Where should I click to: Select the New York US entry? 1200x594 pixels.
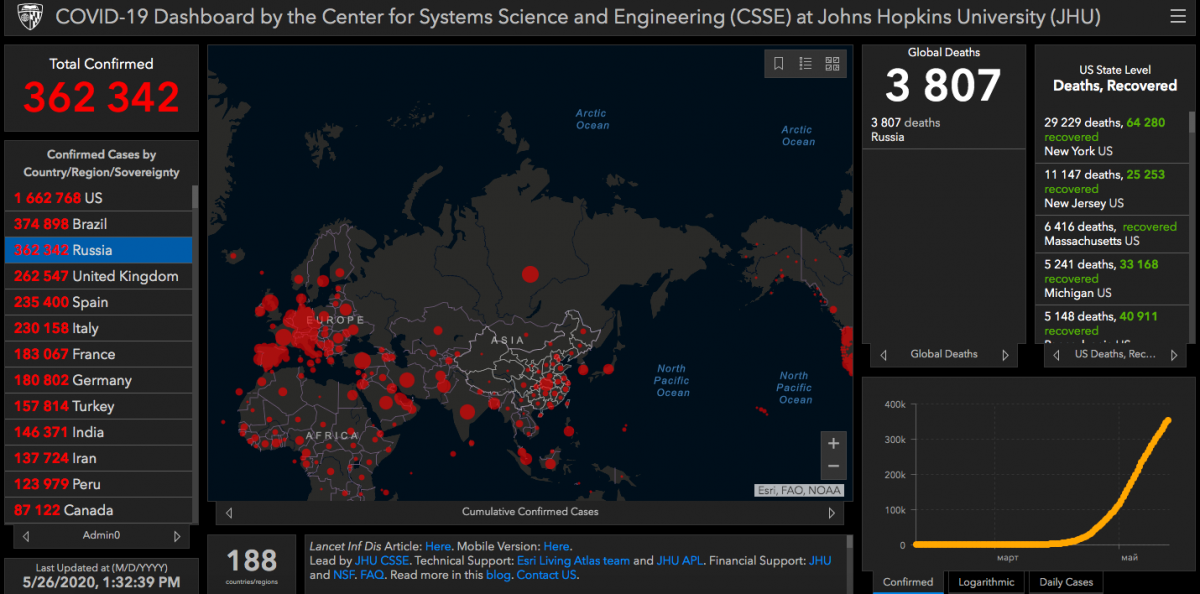tap(1111, 137)
